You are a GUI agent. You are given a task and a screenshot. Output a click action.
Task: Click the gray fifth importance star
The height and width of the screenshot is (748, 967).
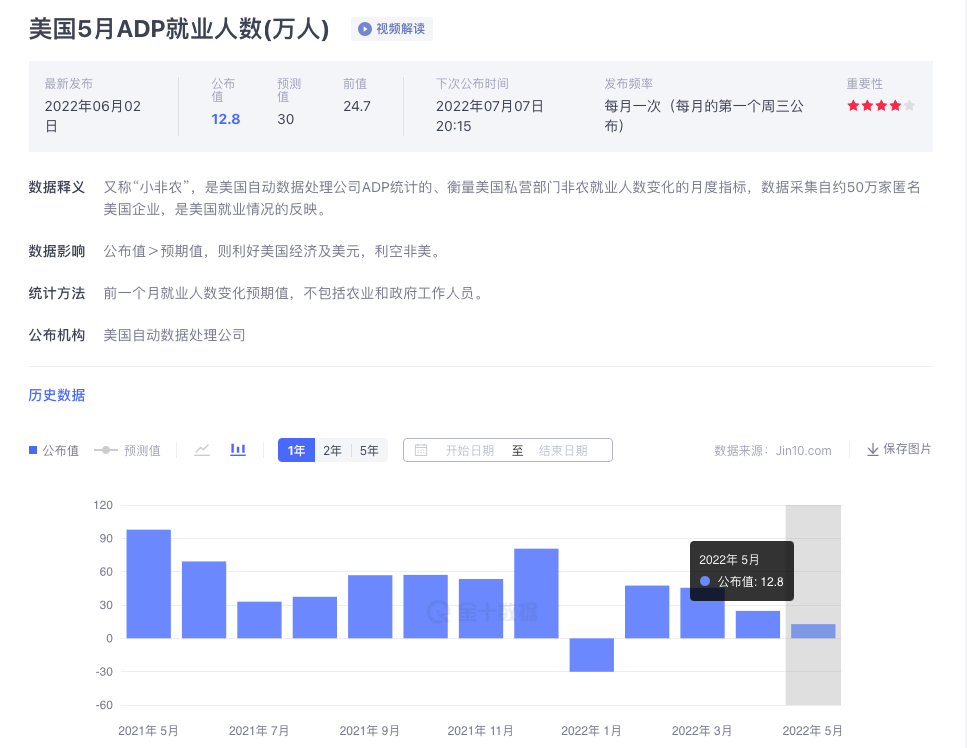click(909, 105)
